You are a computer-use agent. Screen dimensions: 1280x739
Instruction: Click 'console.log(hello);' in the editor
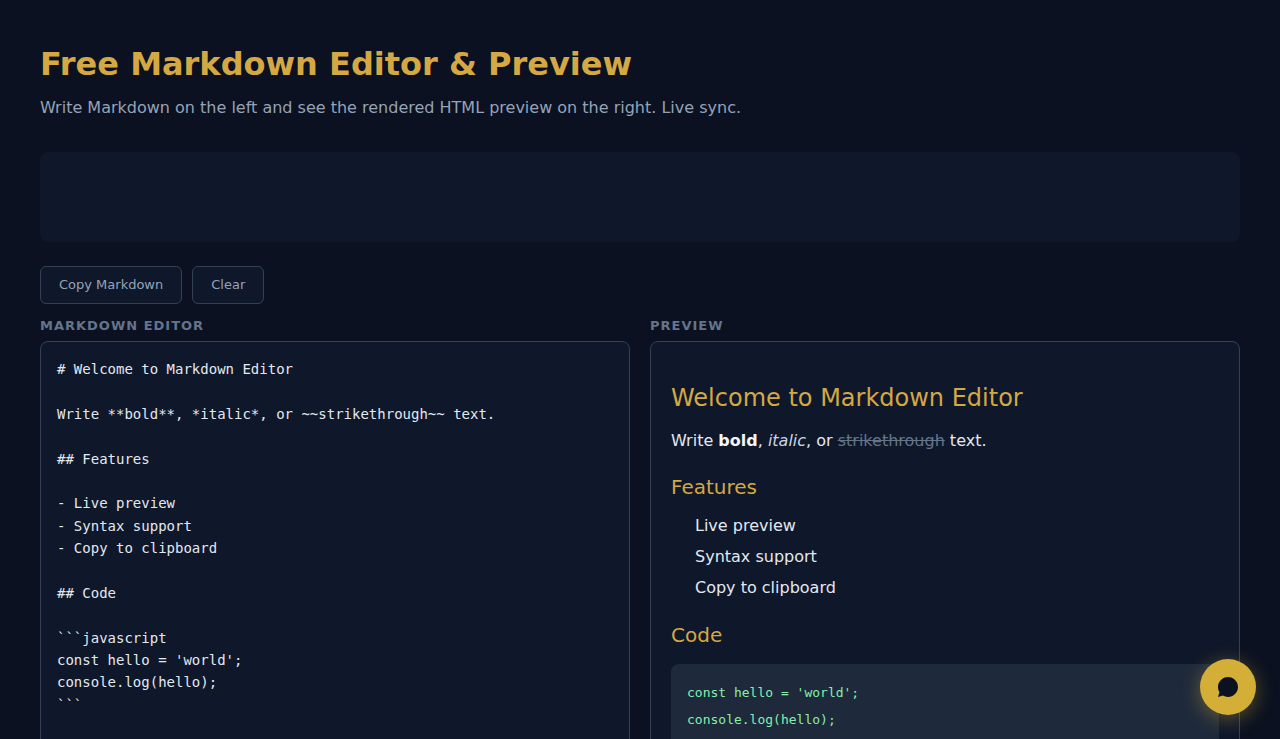click(x=137, y=682)
